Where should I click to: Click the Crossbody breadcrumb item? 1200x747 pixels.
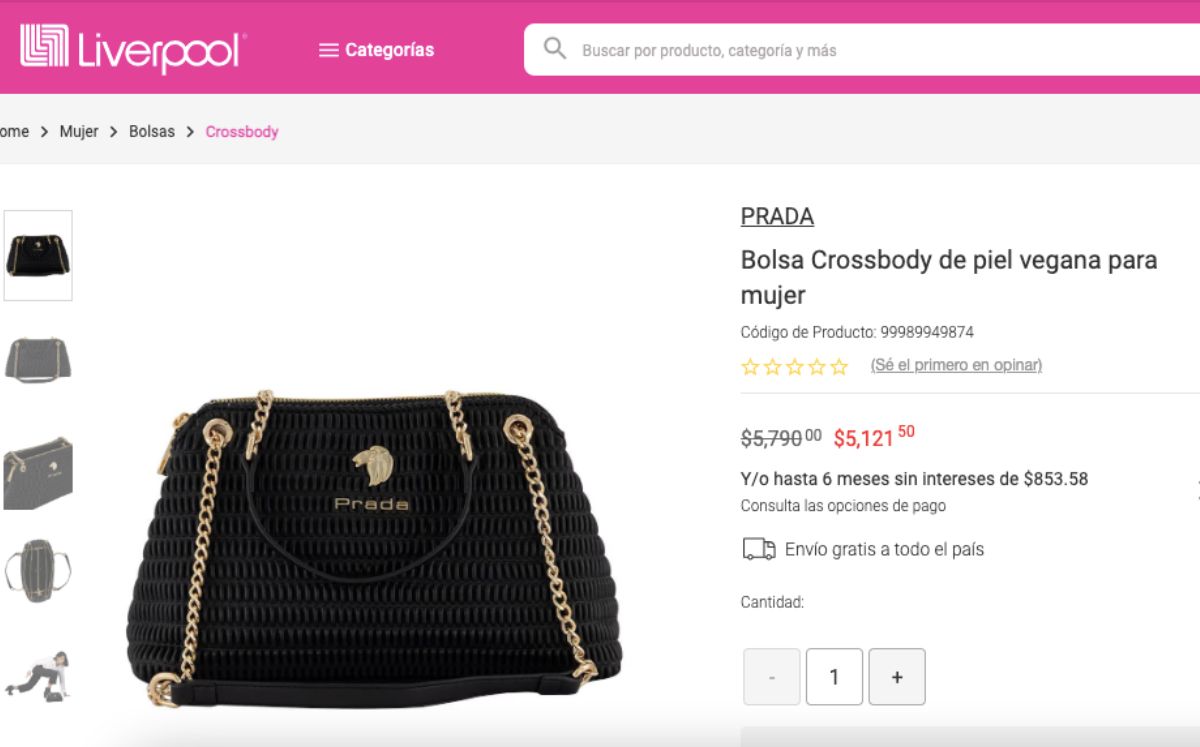pyautogui.click(x=240, y=131)
